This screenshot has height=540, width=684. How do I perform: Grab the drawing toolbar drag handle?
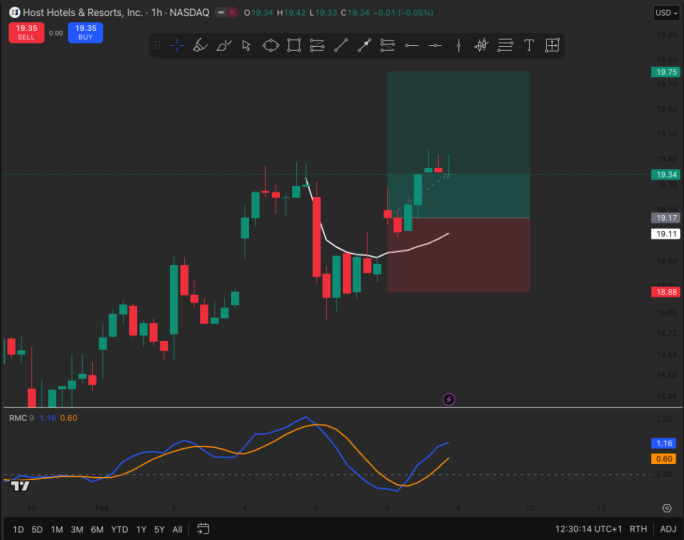158,45
